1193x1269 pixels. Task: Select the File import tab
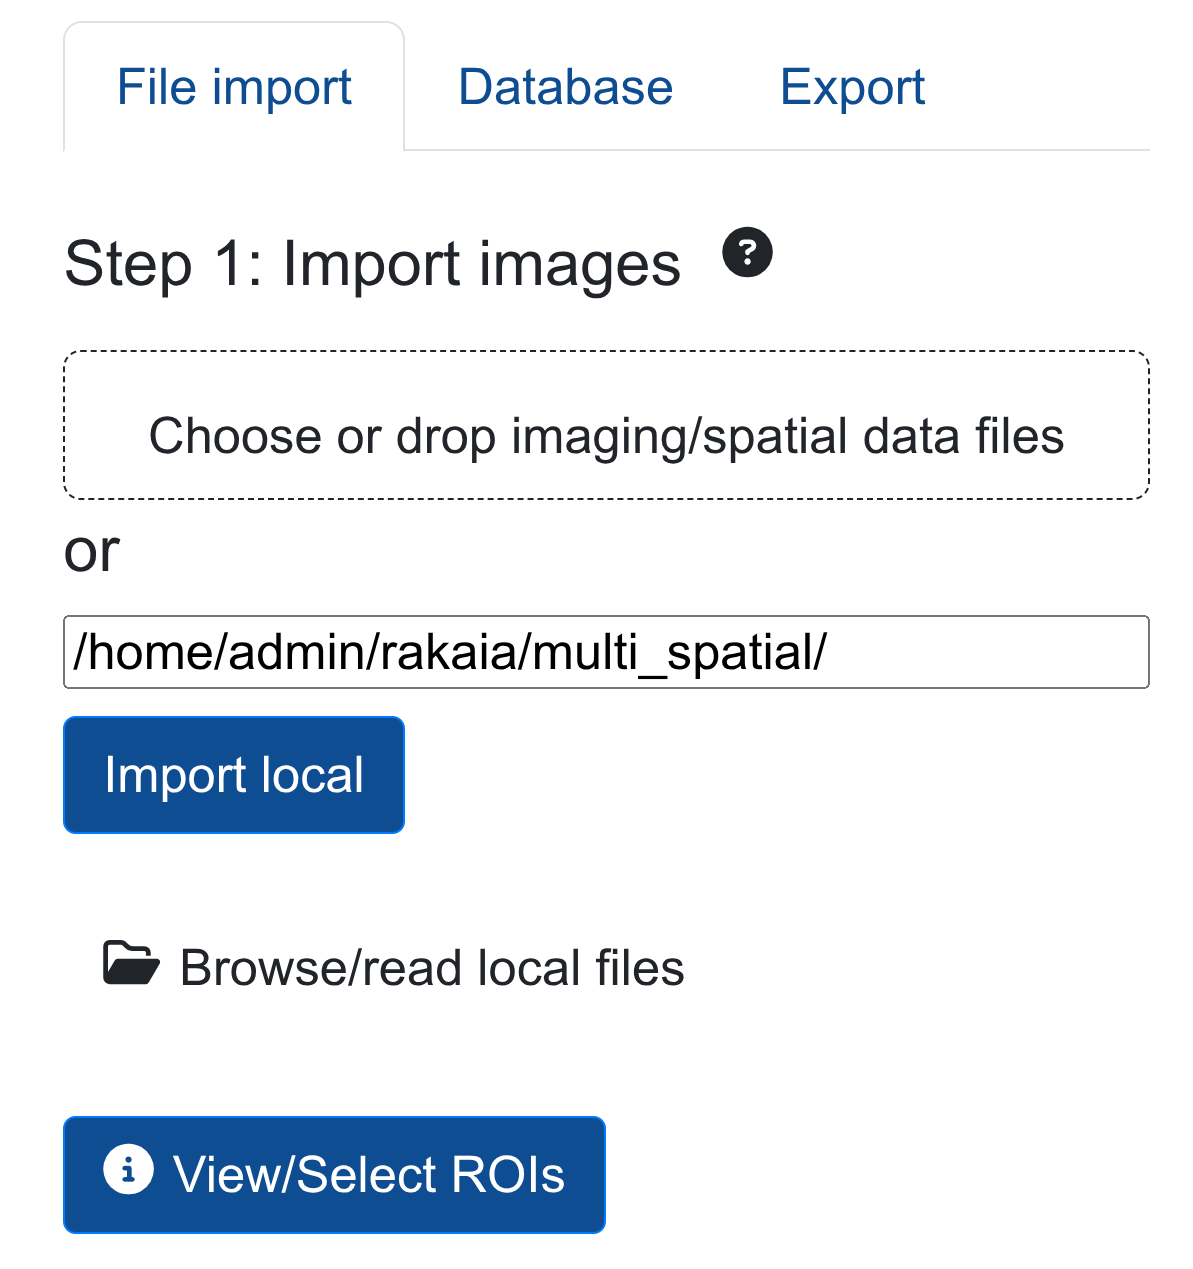coord(234,88)
